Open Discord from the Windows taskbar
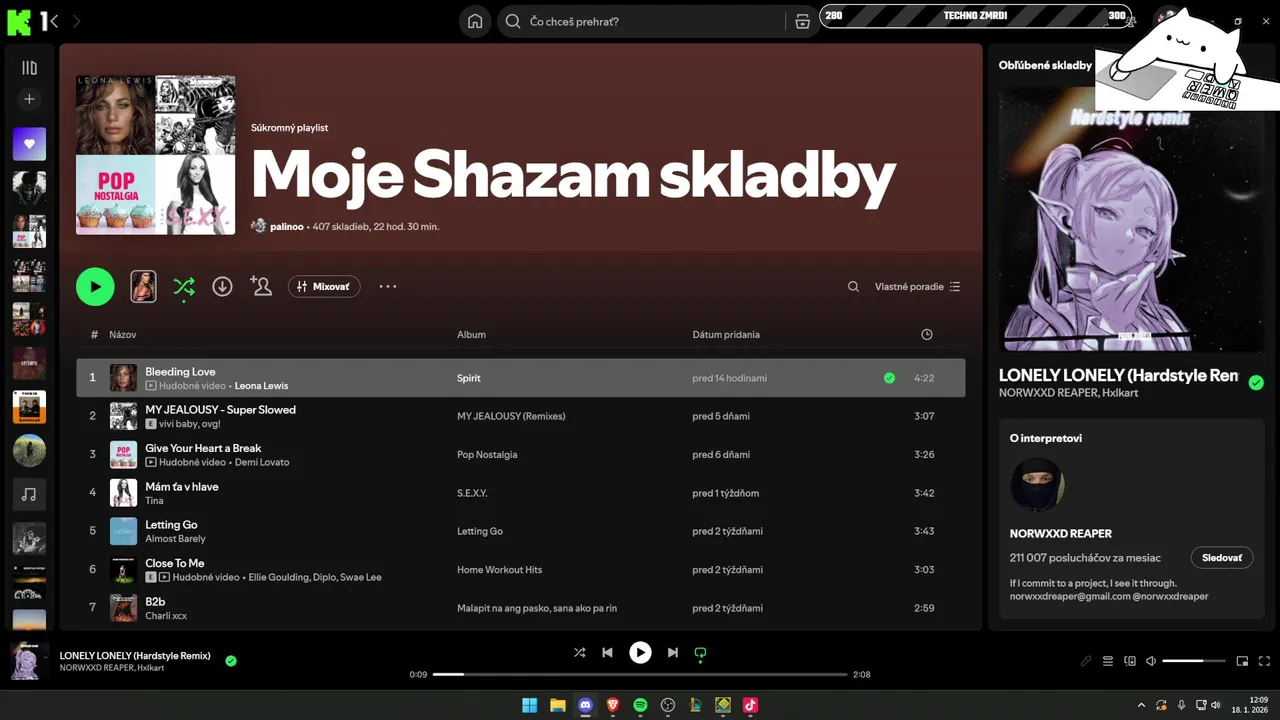 pyautogui.click(x=585, y=705)
